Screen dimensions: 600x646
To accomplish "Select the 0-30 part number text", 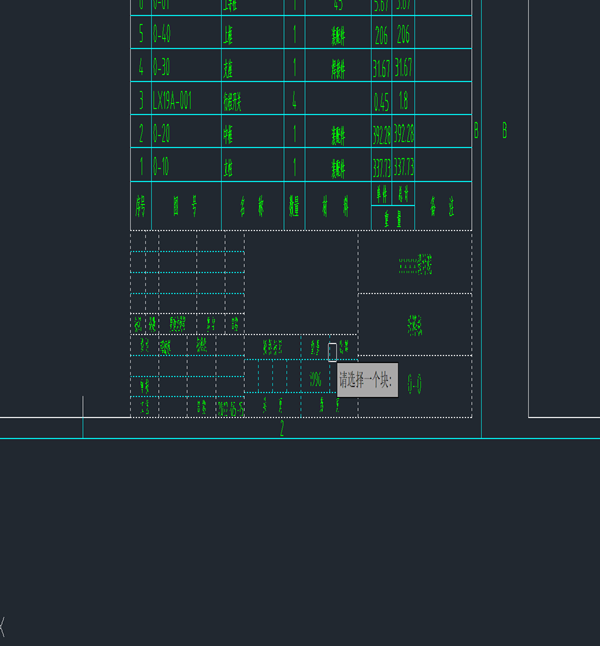I will pos(162,67).
